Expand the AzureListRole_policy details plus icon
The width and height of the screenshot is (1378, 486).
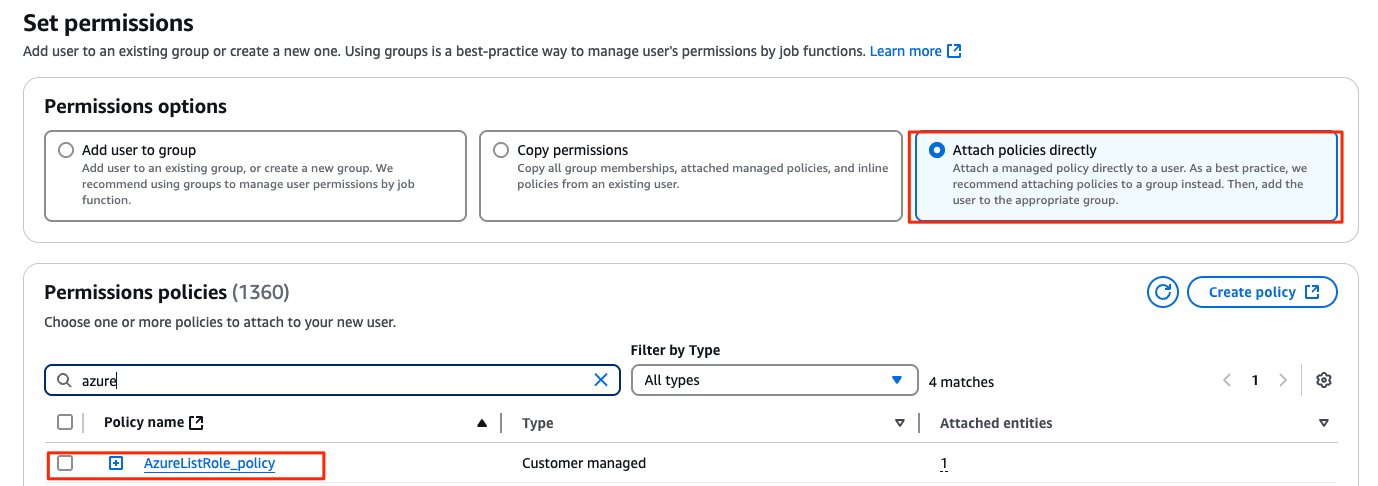[x=116, y=463]
